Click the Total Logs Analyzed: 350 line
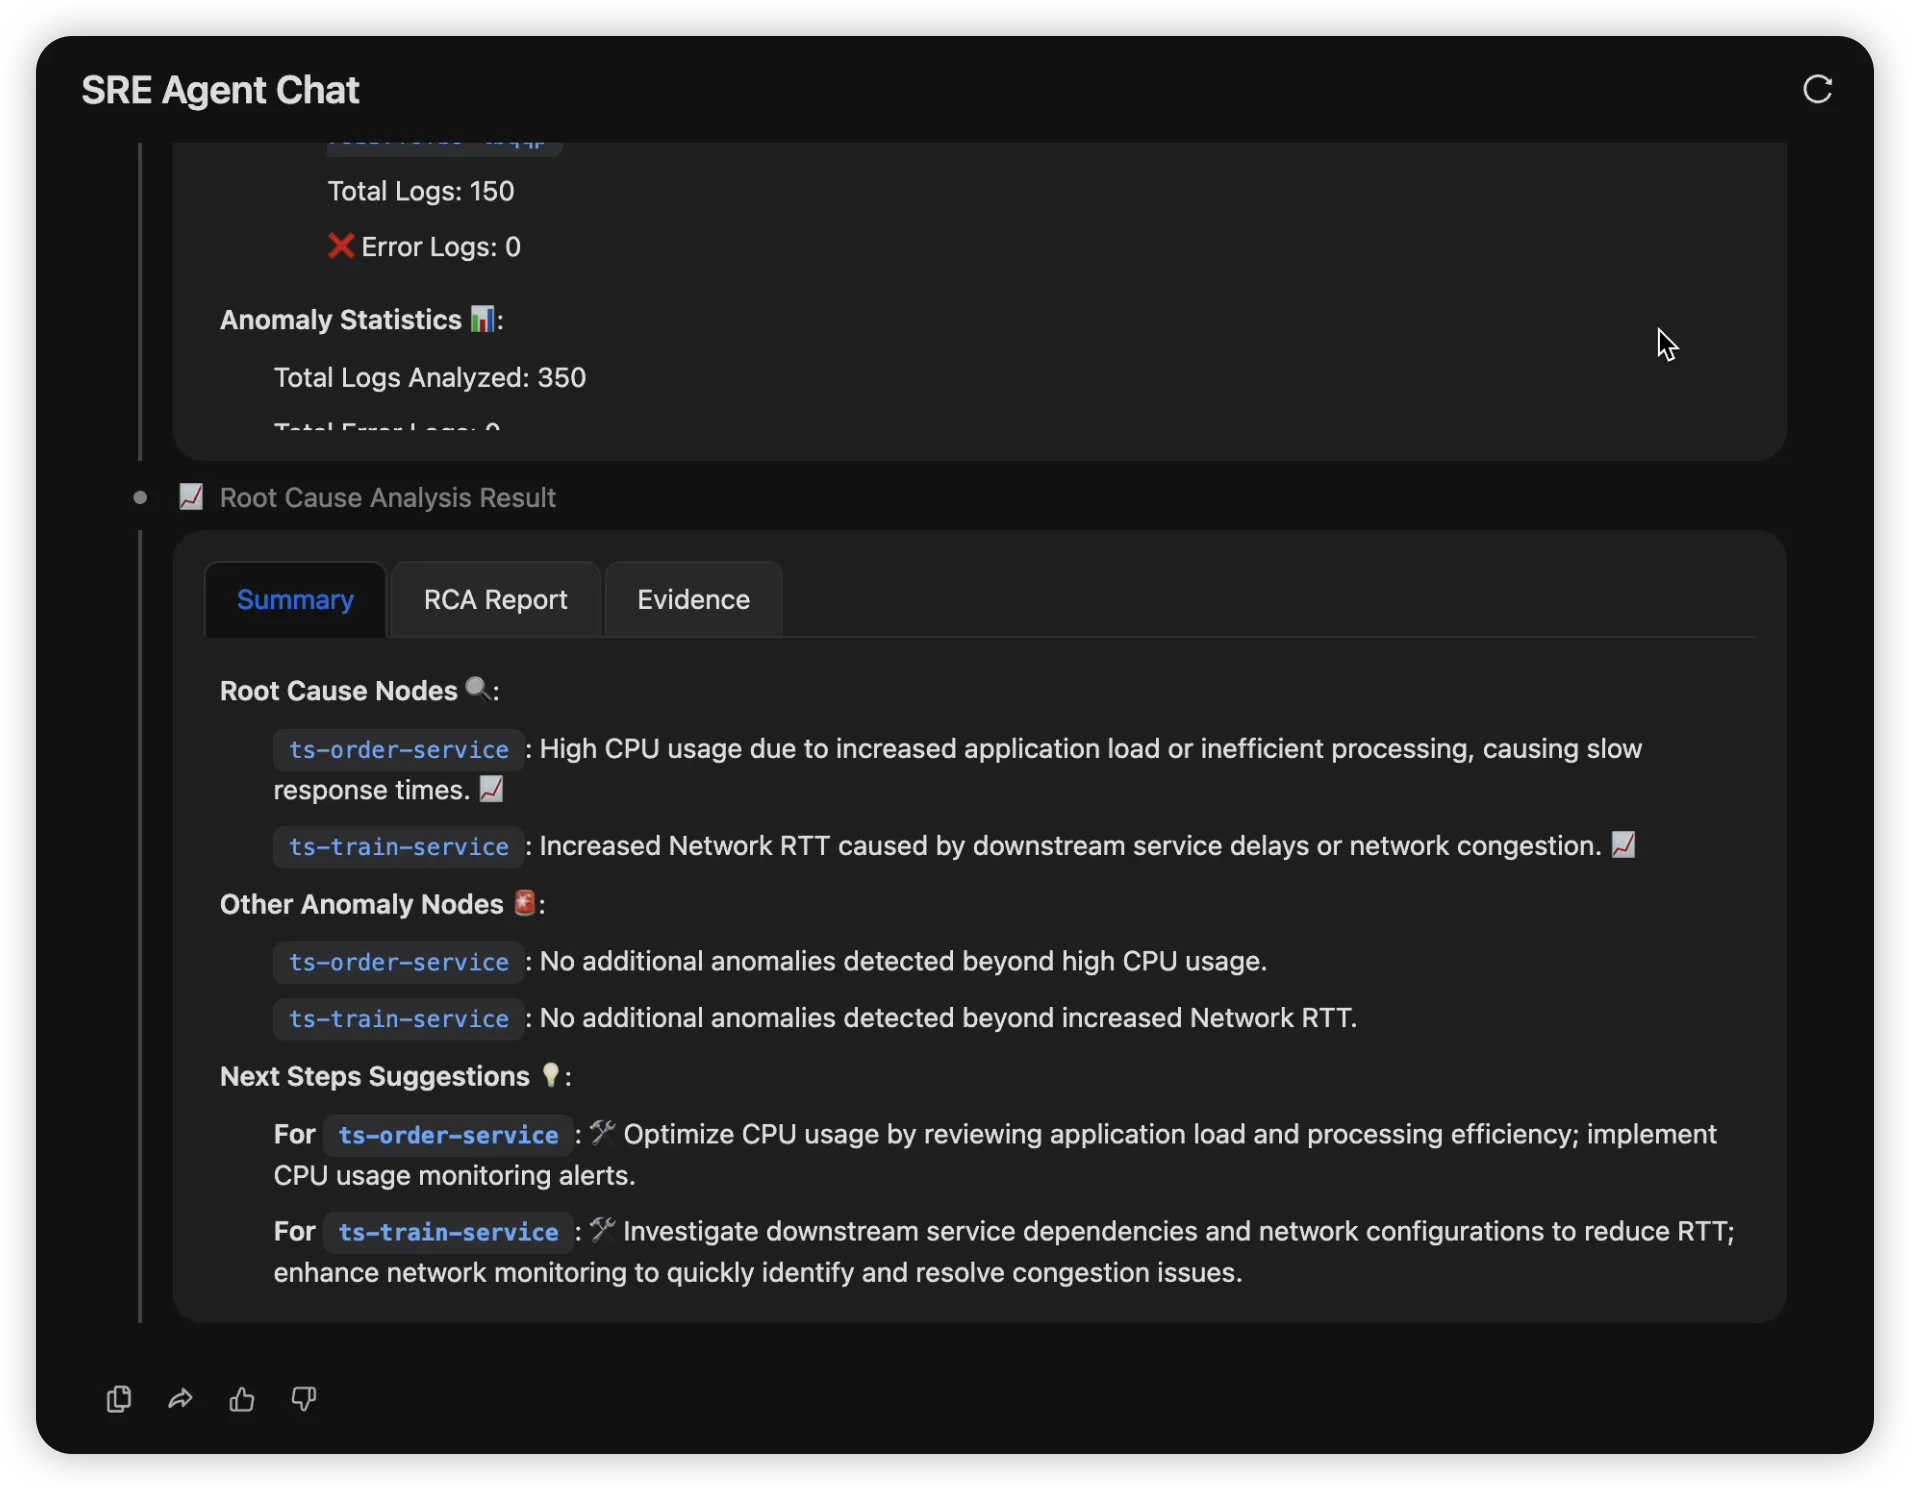 pos(430,378)
